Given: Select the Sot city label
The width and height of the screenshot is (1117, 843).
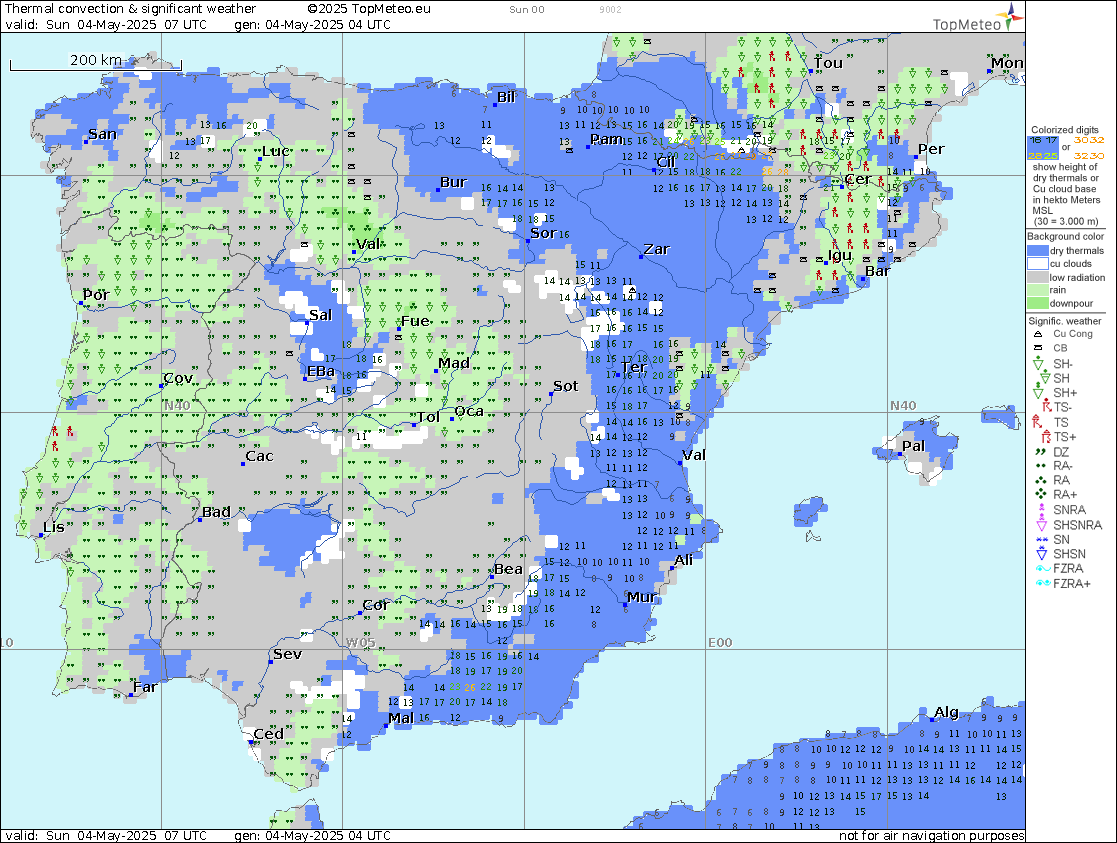Looking at the screenshot, I should (x=566, y=386).
